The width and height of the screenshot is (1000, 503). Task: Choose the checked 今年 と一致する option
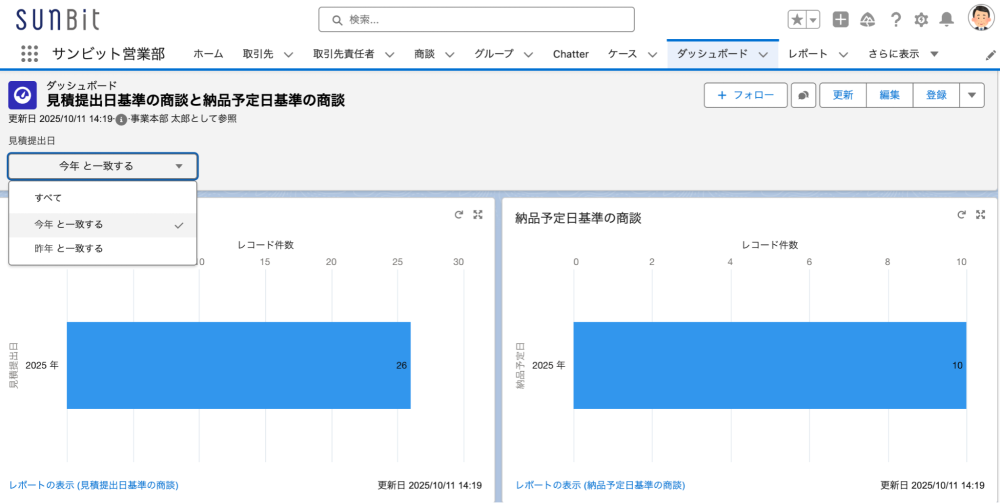coord(69,224)
